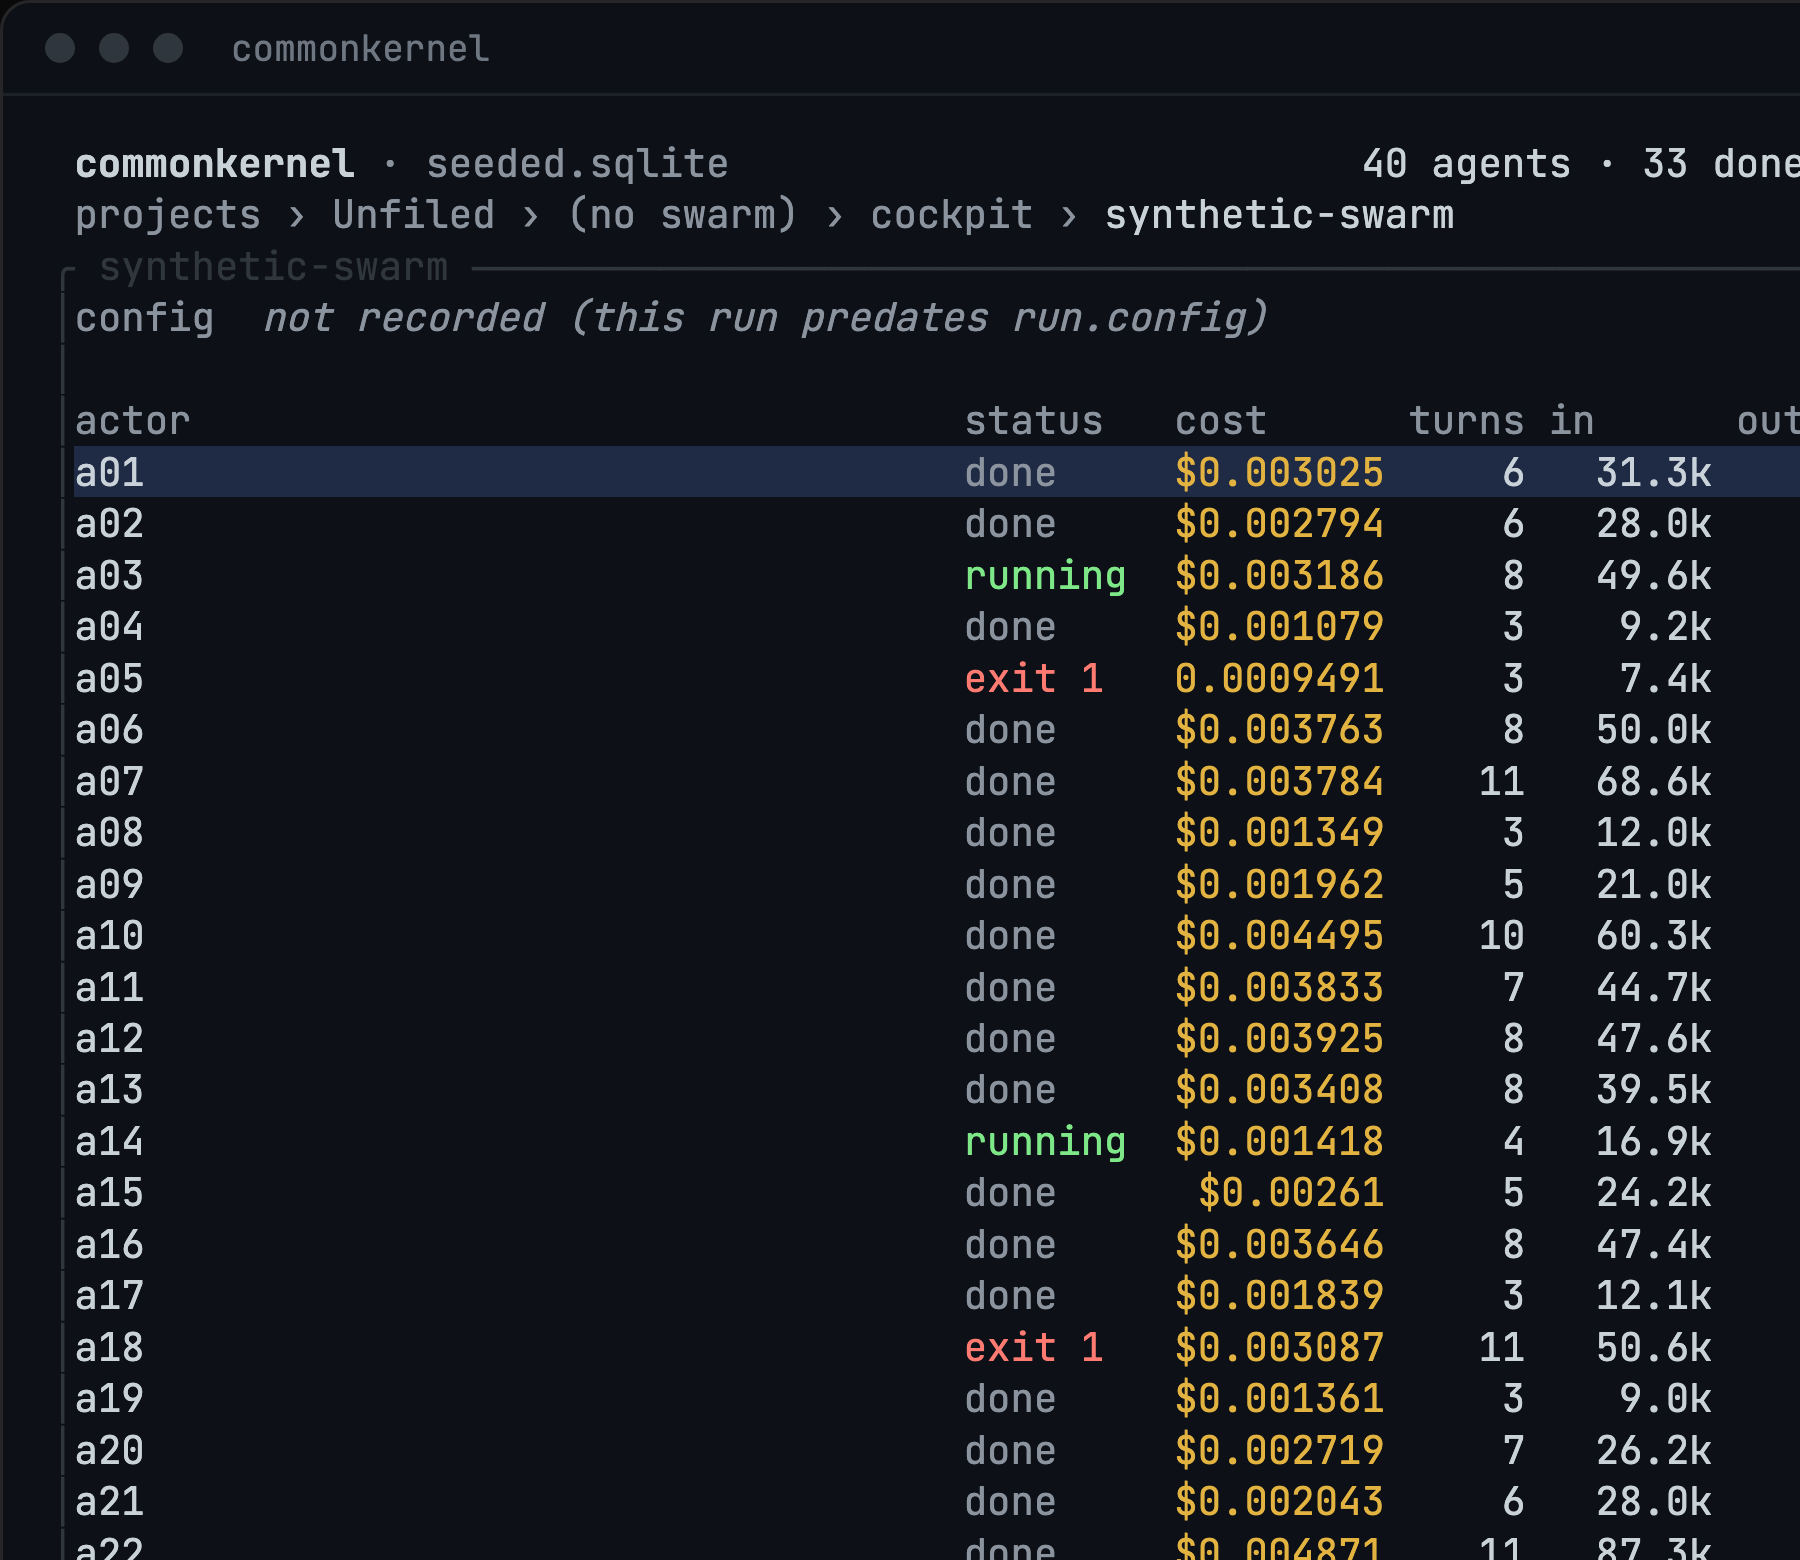Click 'exit 1' status for a18
This screenshot has width=1800, height=1560.
click(1033, 1348)
